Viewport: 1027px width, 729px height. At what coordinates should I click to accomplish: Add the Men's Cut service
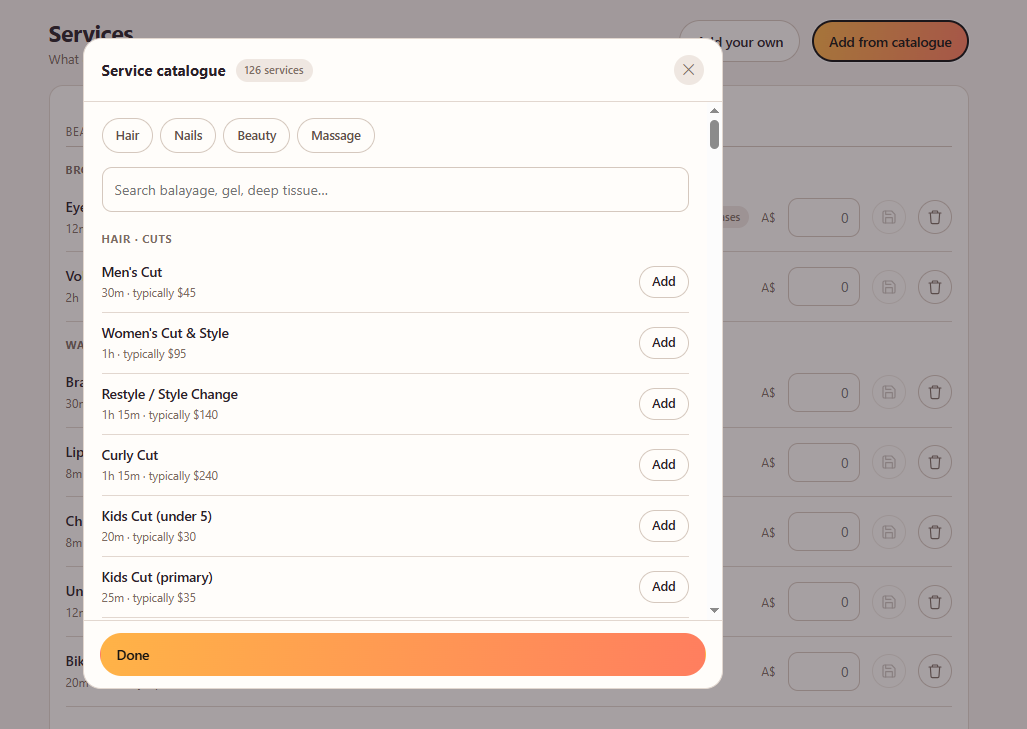tap(663, 282)
